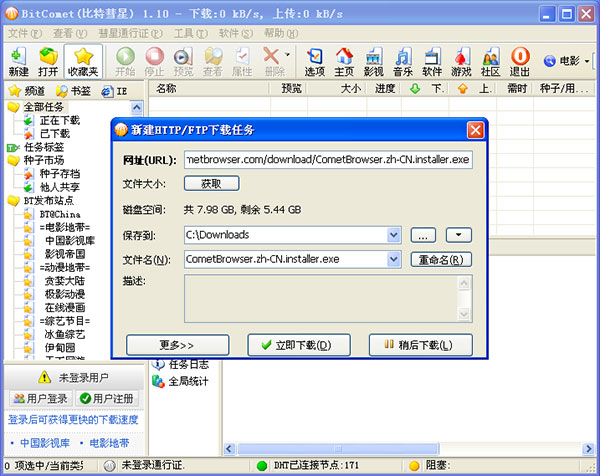Screen dimensions: 600x476
Task: Click the 查看 (View) toolbar icon
Action: click(x=213, y=62)
